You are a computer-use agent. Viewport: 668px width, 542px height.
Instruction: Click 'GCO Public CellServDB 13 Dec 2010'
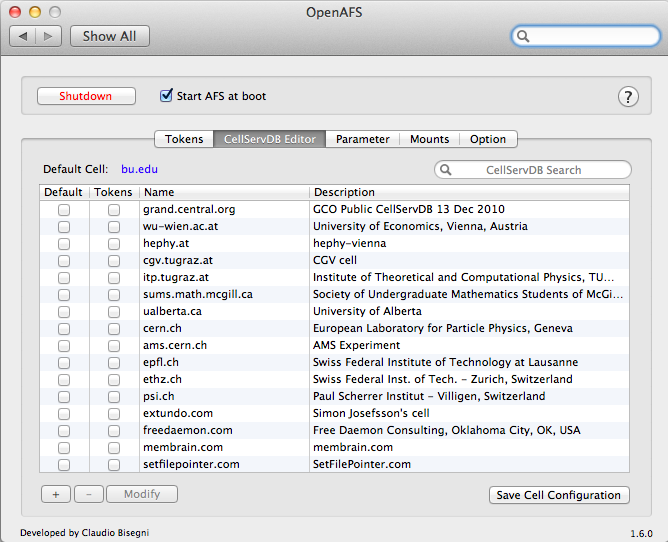409,209
